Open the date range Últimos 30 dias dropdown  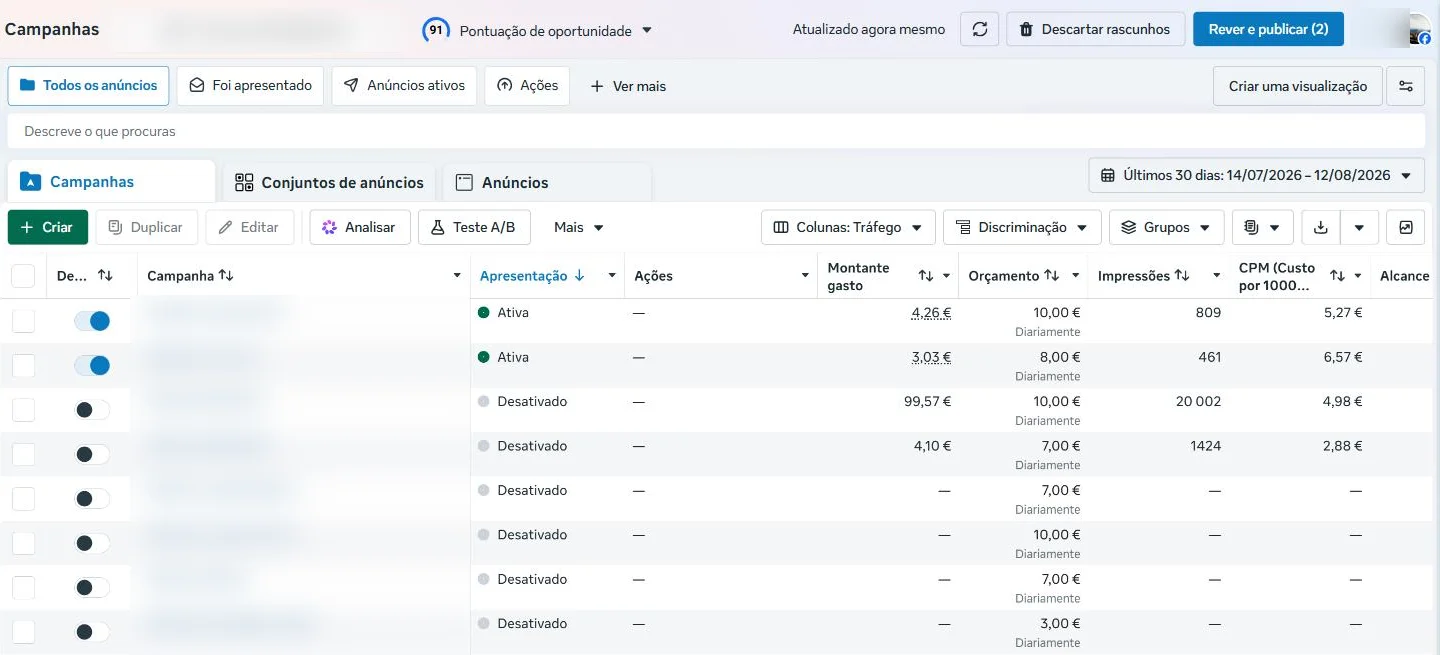click(1256, 175)
